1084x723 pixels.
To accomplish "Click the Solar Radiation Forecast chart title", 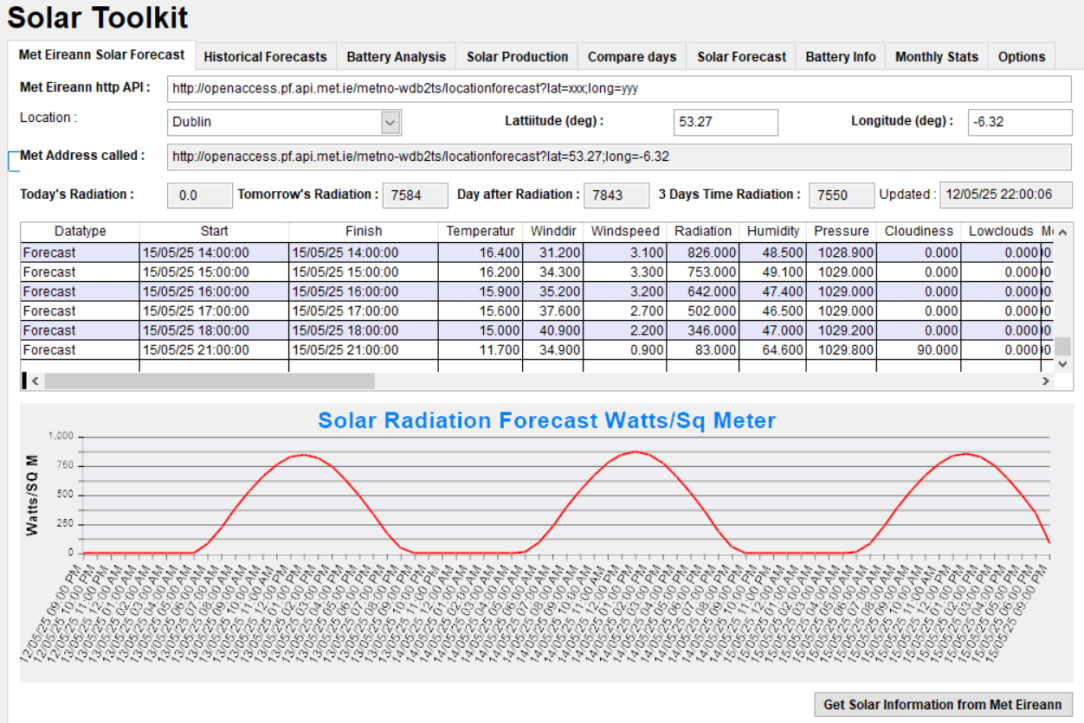I will coord(547,420).
